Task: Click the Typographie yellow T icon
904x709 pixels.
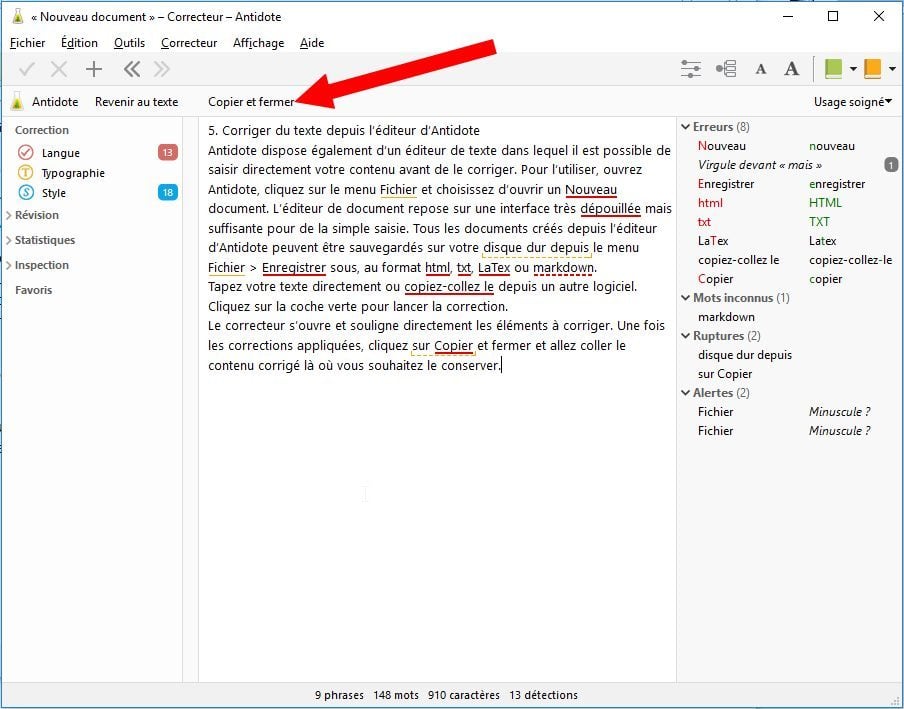Action: [x=25, y=172]
